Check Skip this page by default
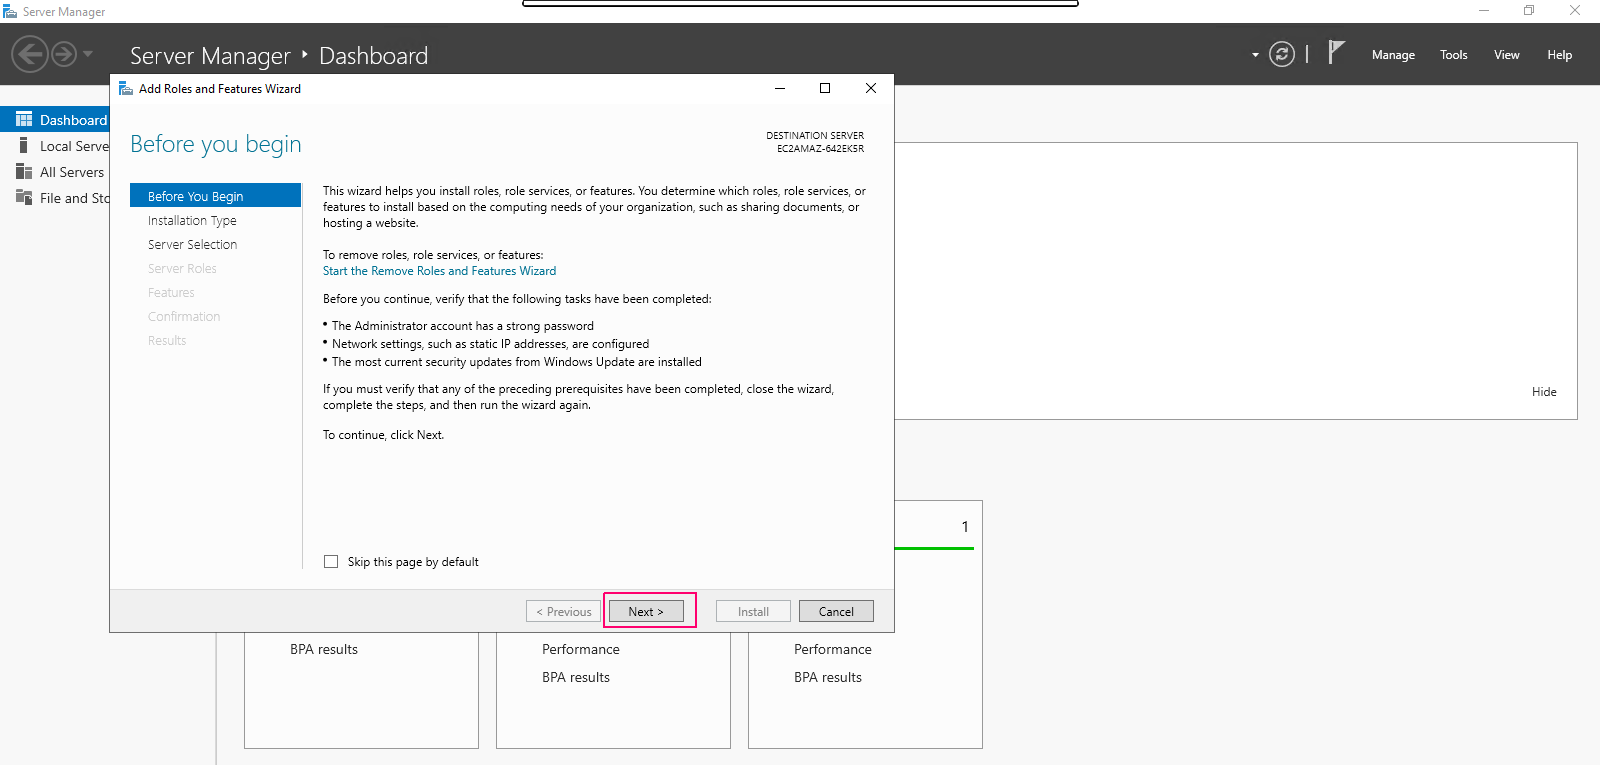This screenshot has height=765, width=1600. [331, 562]
